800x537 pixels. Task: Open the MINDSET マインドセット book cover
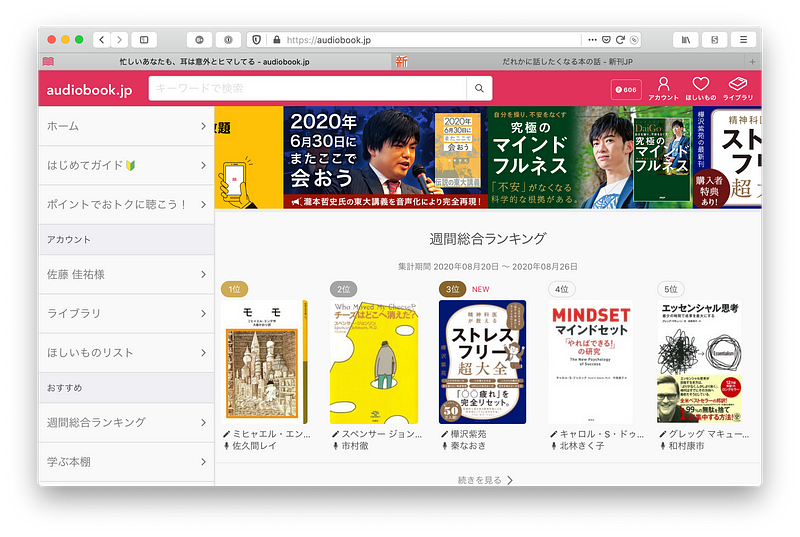(x=591, y=362)
